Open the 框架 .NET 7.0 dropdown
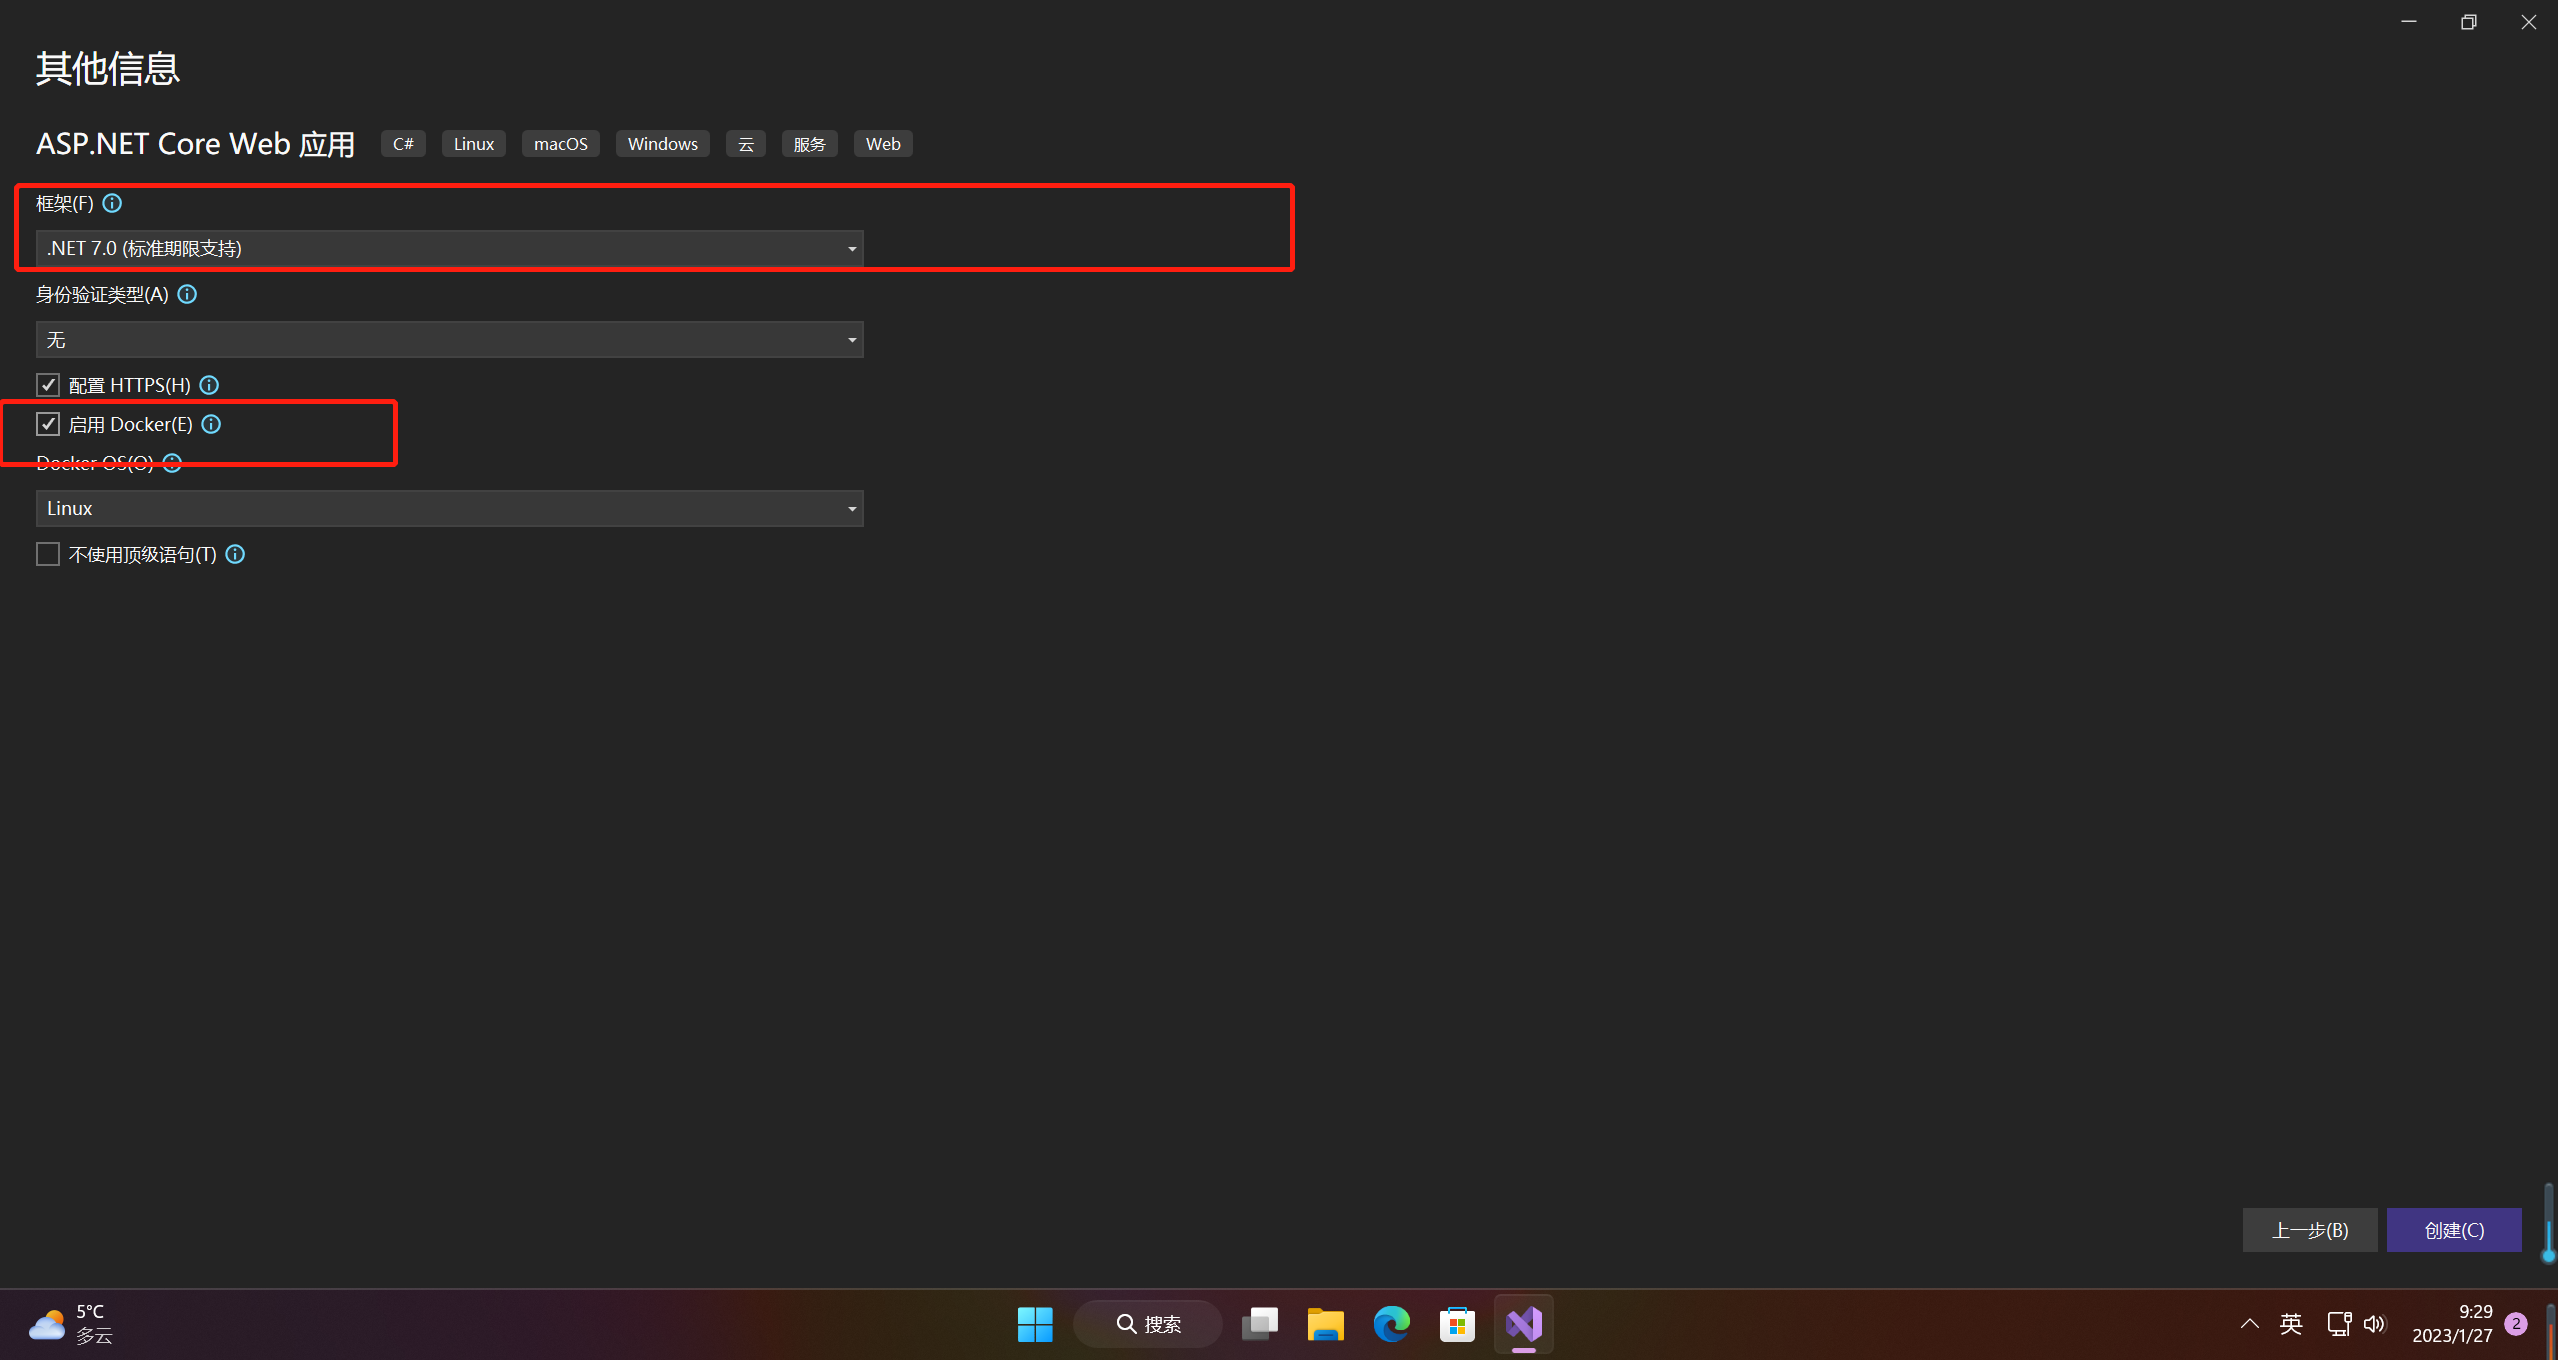Screen dimensions: 2558x1360 click(x=450, y=249)
